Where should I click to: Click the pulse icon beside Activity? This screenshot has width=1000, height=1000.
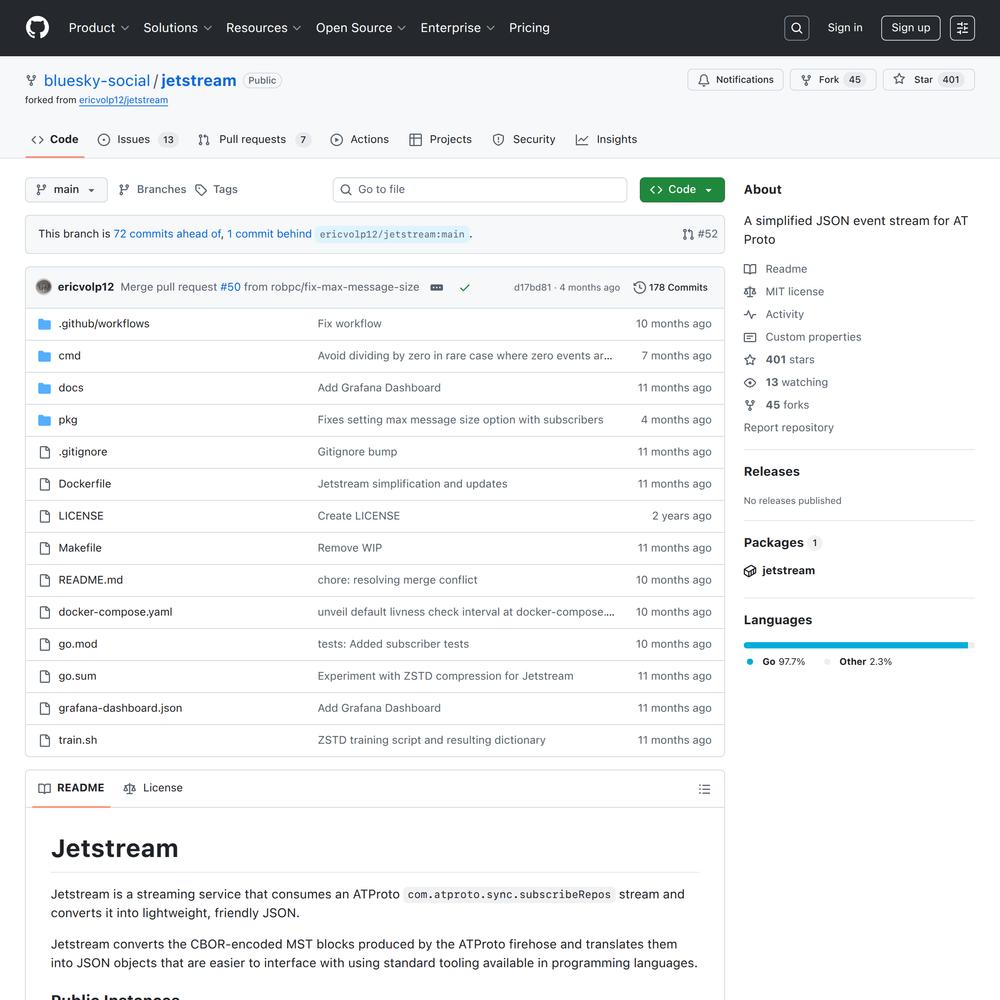(x=750, y=314)
